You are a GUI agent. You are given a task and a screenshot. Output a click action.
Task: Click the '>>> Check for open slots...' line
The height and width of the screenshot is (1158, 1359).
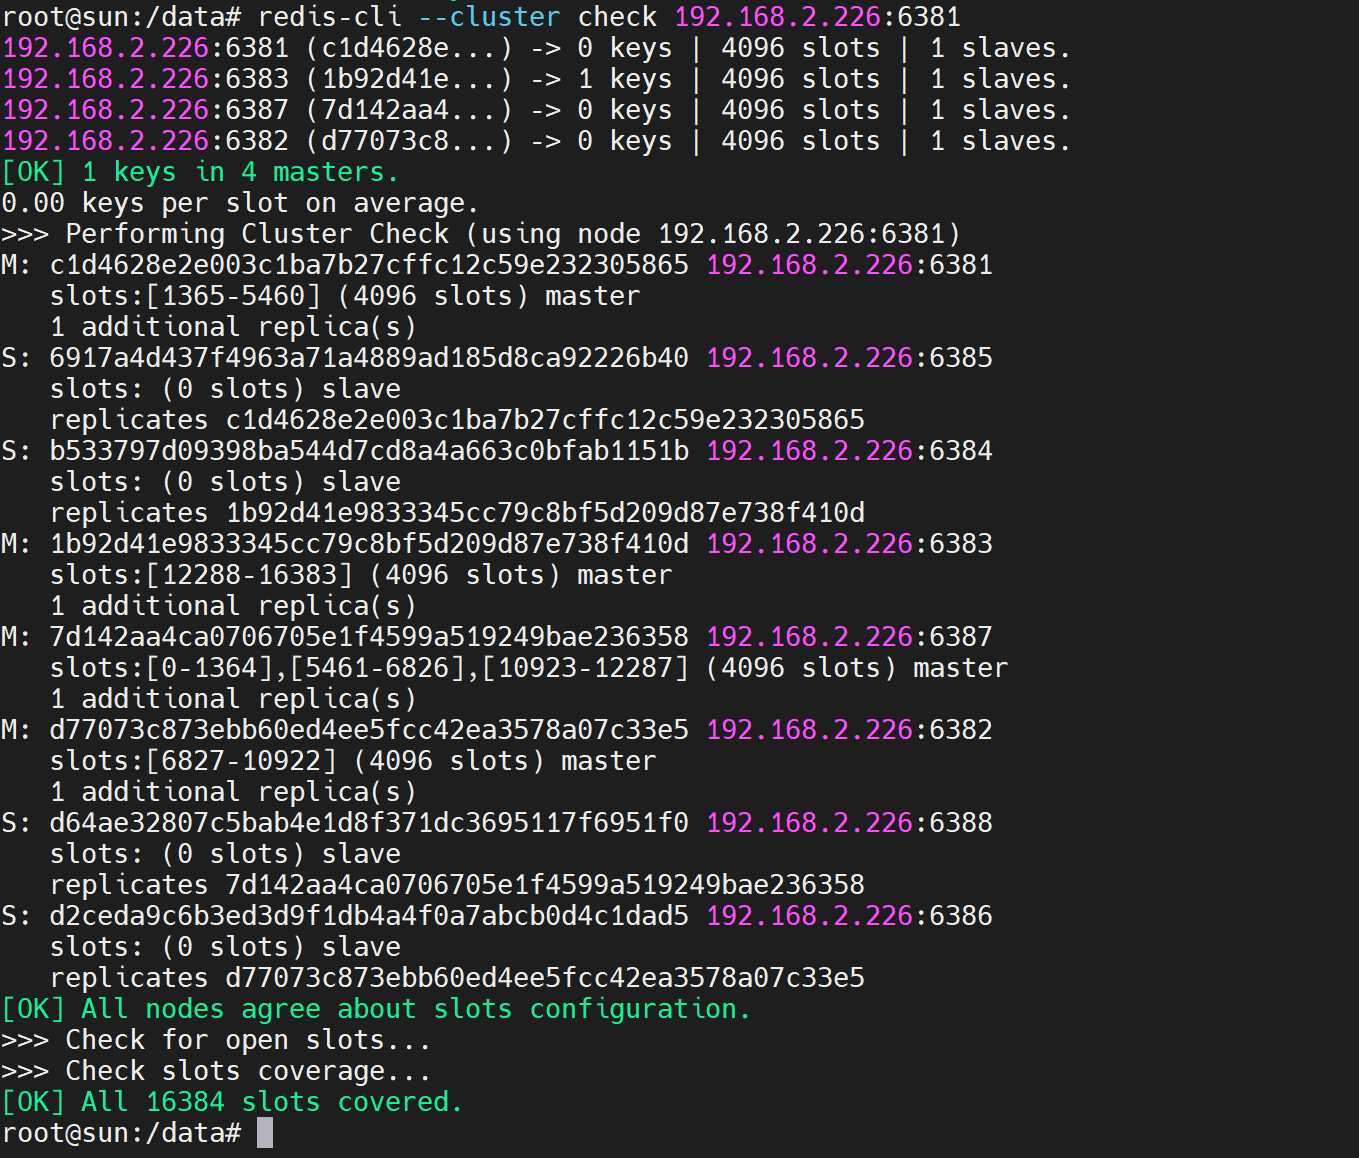[216, 1040]
